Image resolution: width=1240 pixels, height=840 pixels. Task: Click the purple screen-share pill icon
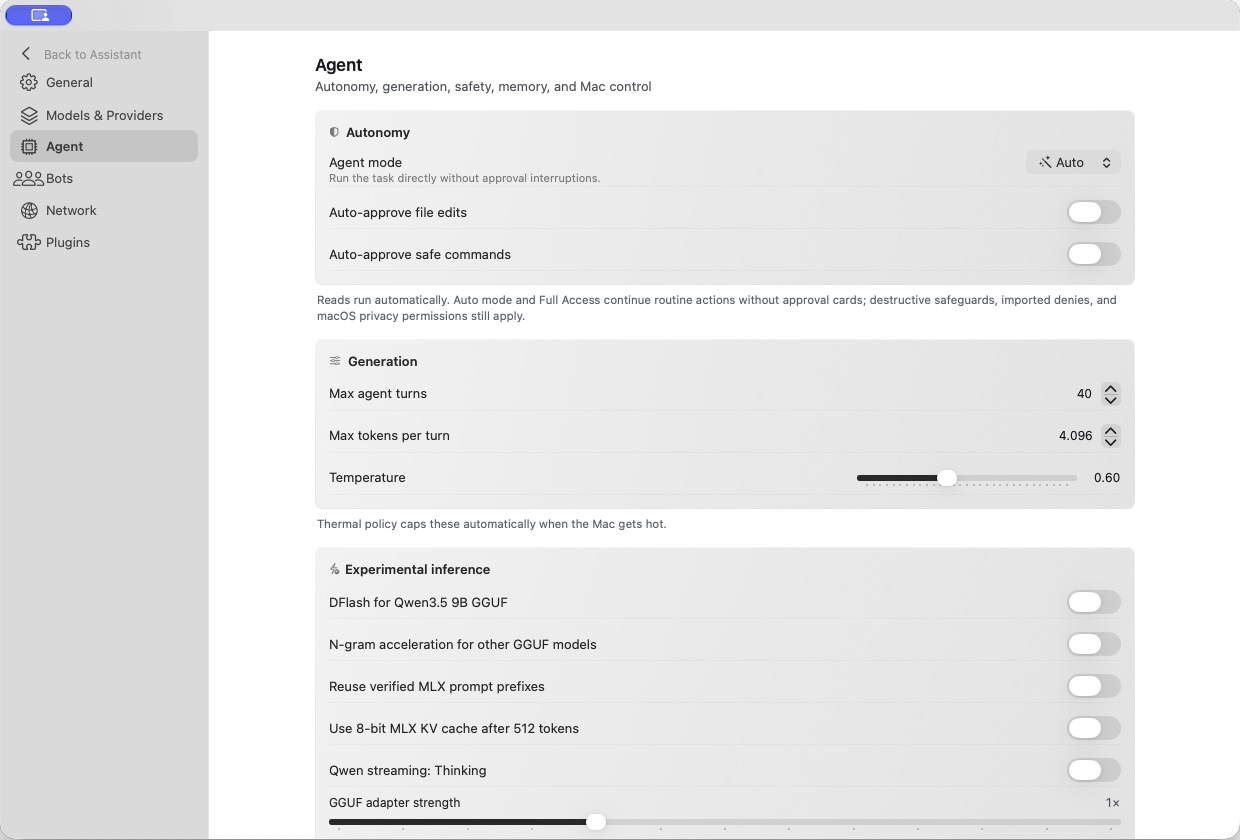[39, 15]
